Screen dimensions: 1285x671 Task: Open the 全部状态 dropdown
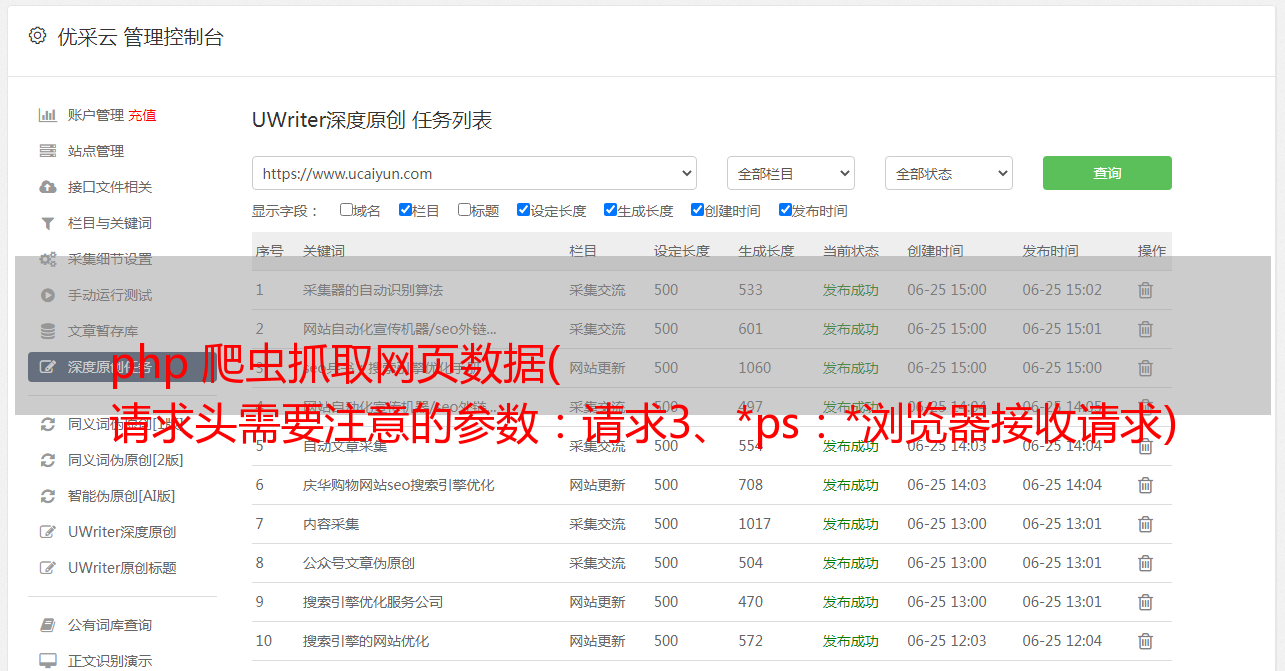coord(949,173)
